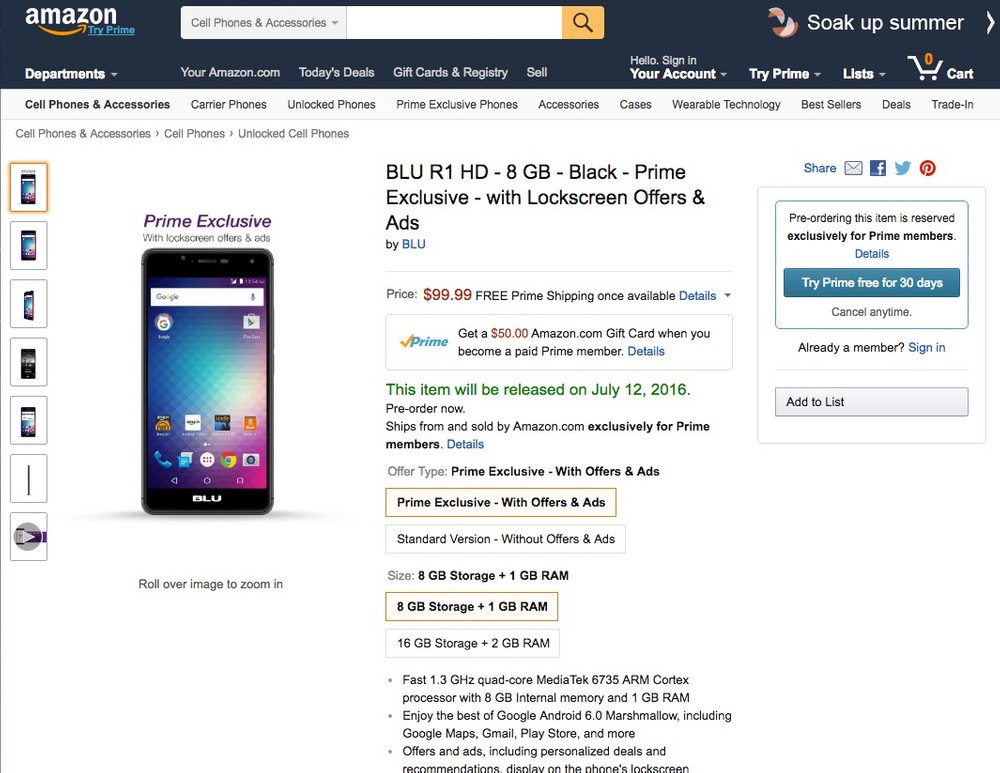The width and height of the screenshot is (1000, 773).
Task: Click the search magnifier button
Action: click(583, 22)
